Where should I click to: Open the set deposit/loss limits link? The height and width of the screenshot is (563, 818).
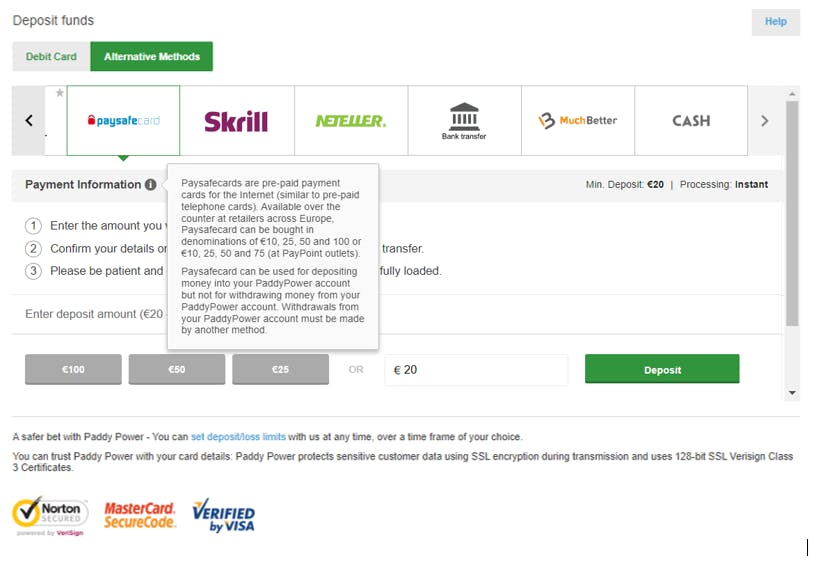[238, 437]
